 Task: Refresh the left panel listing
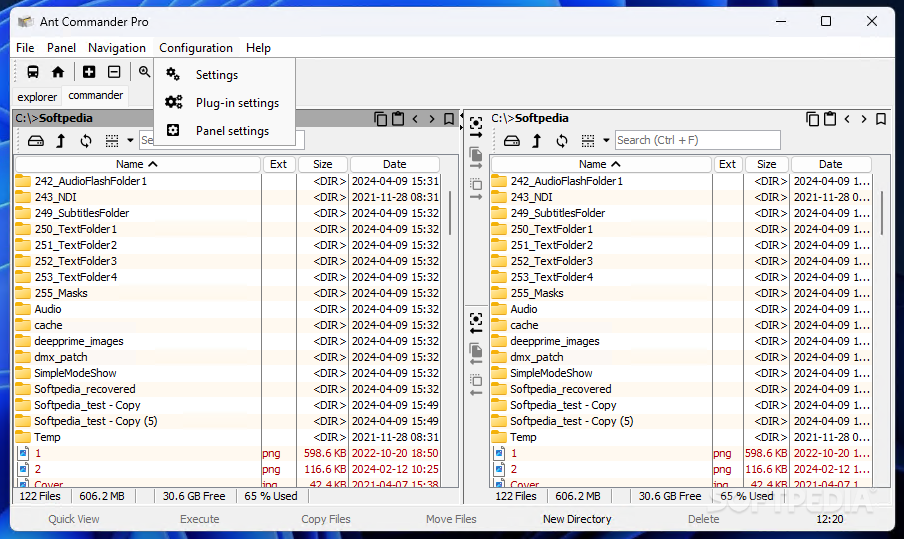tap(86, 141)
